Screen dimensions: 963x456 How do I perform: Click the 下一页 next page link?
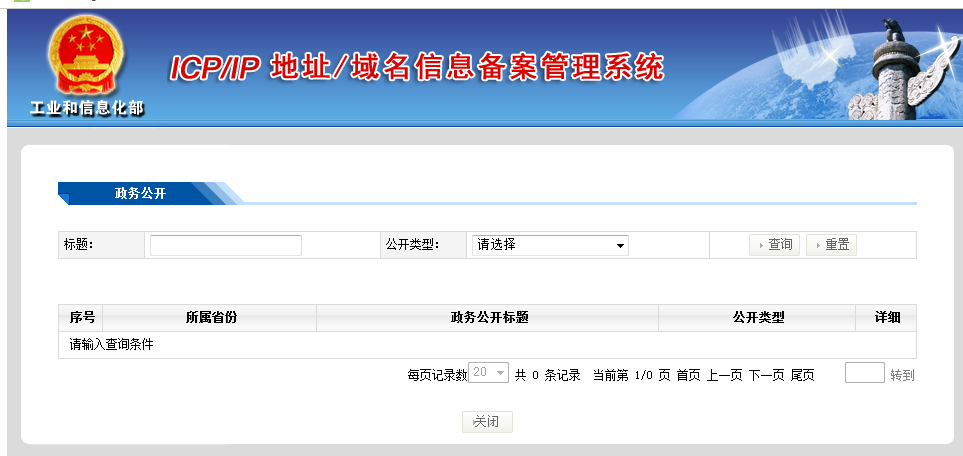pos(766,375)
